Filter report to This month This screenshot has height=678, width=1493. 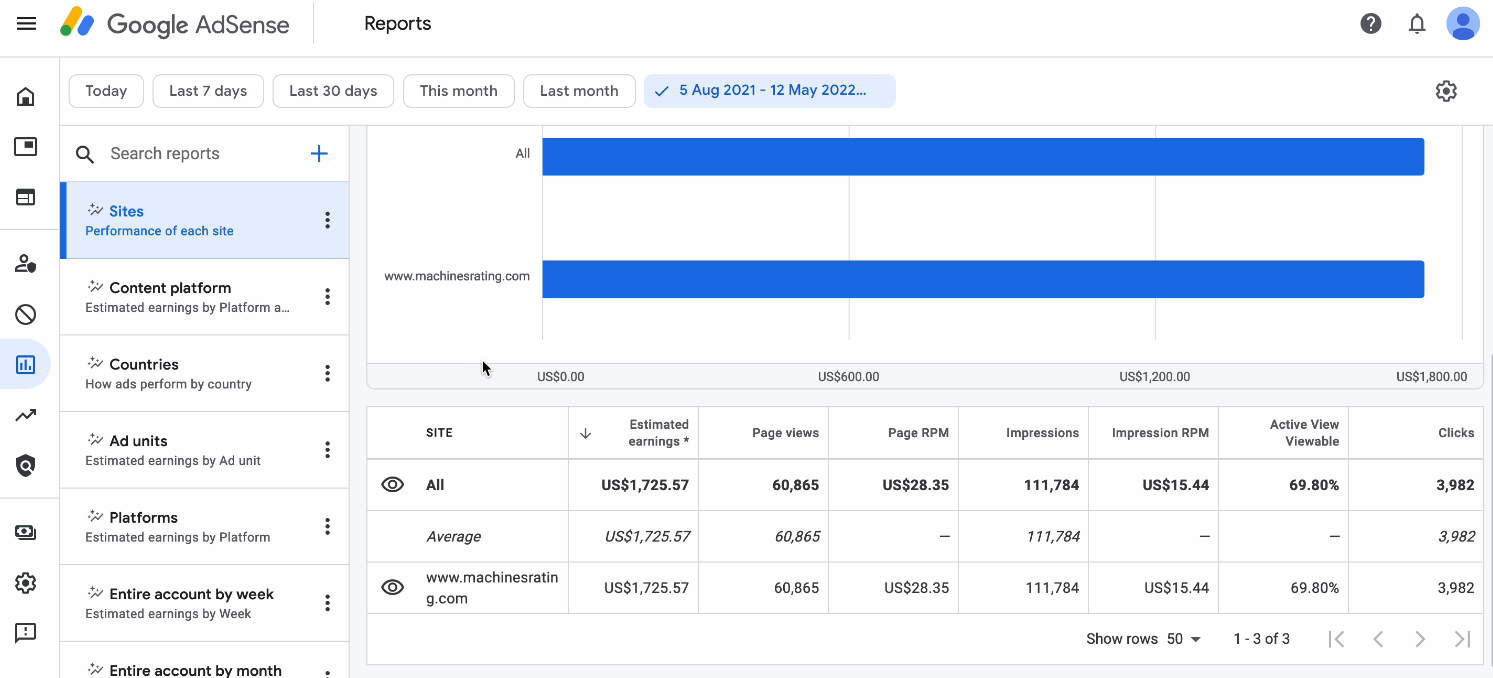coord(459,91)
